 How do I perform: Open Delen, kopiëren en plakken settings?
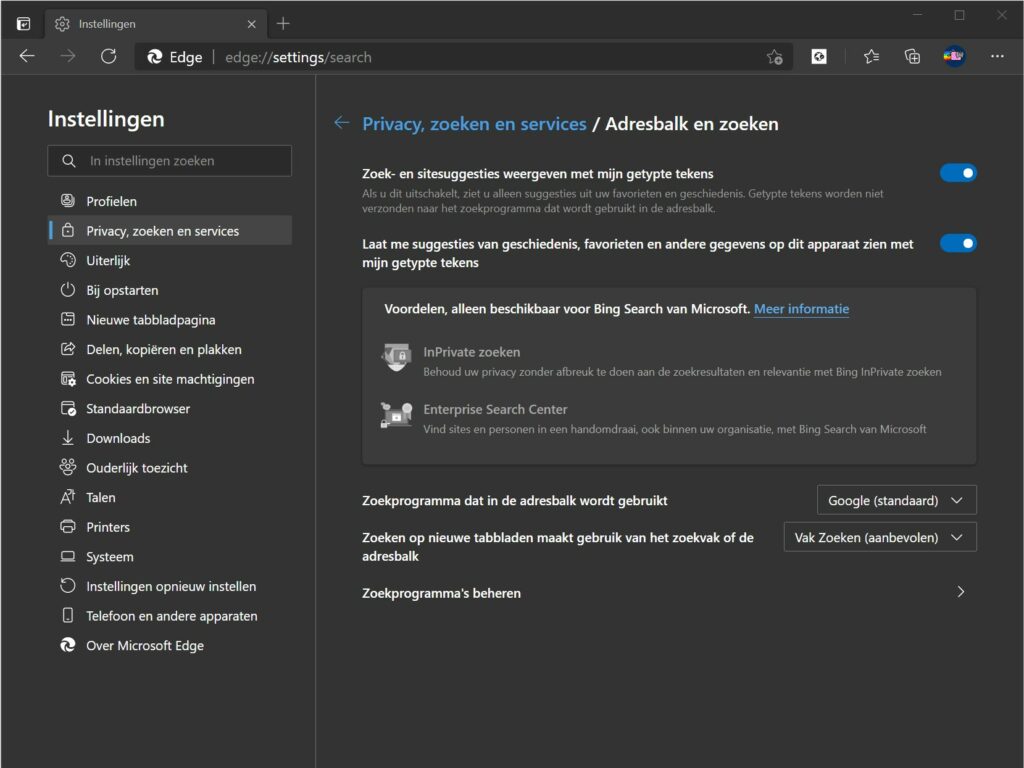click(x=170, y=349)
